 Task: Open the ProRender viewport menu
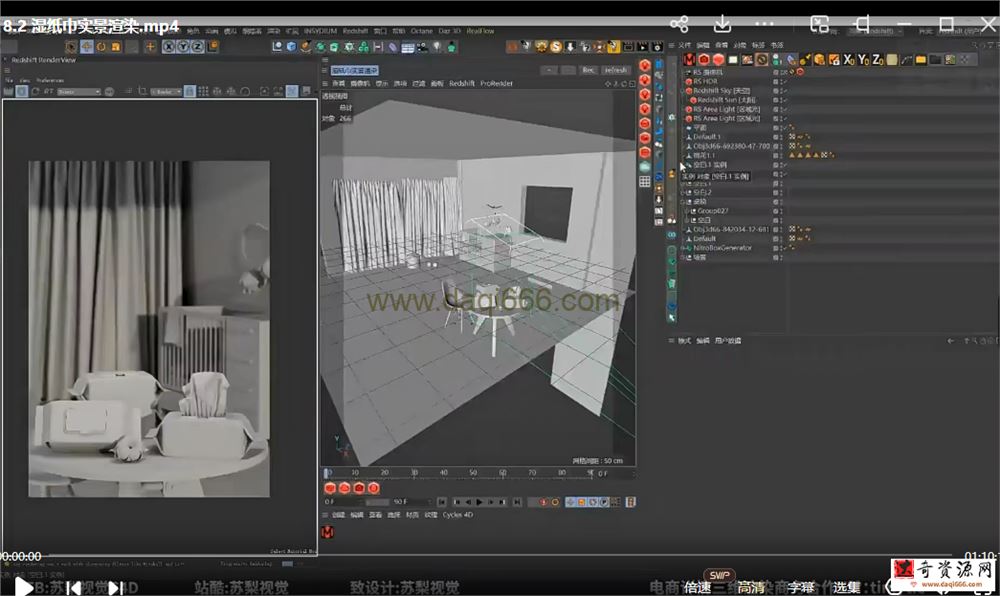tap(496, 84)
